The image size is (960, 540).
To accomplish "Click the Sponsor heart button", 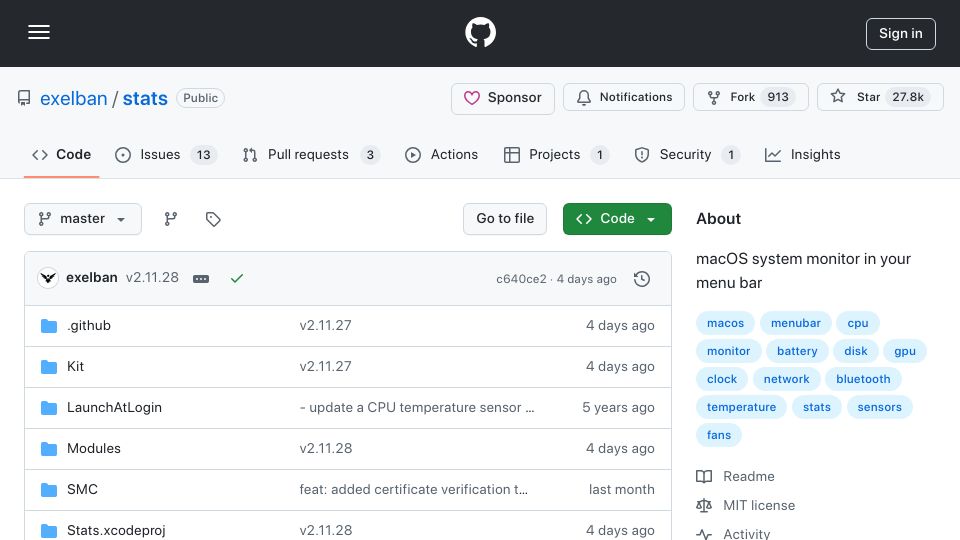I will [503, 98].
